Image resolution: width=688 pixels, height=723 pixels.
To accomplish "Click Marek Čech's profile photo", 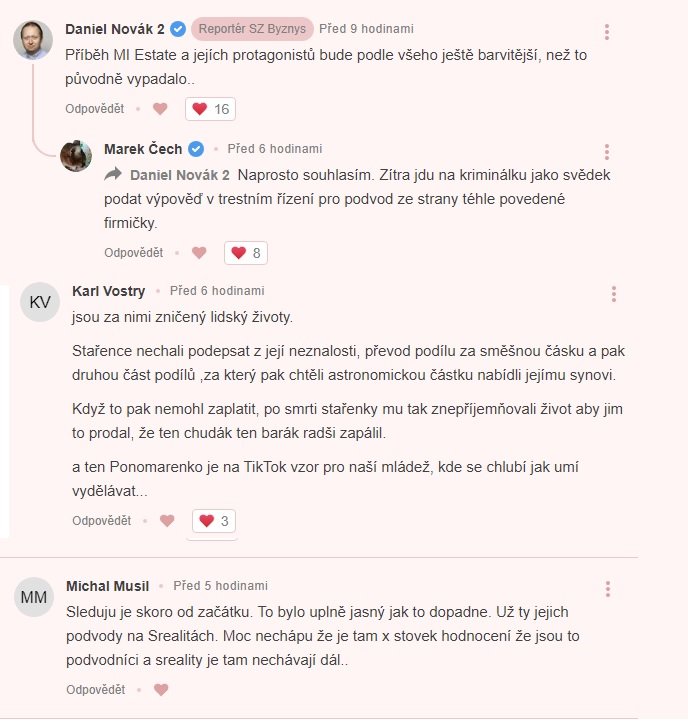I will coord(77,155).
